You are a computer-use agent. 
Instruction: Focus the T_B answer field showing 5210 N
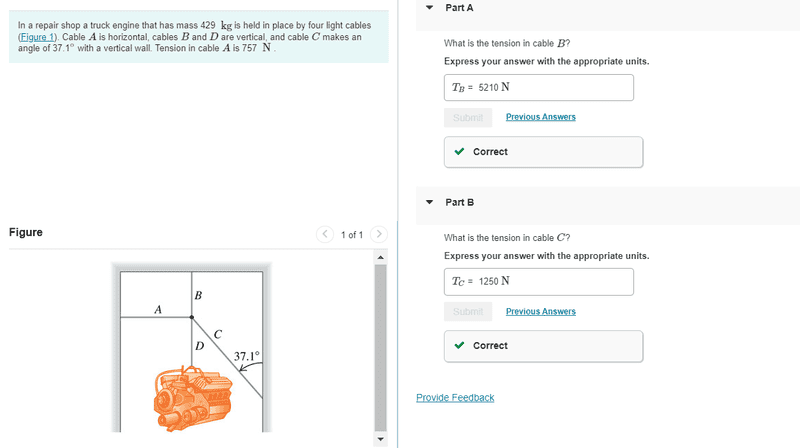coord(539,87)
